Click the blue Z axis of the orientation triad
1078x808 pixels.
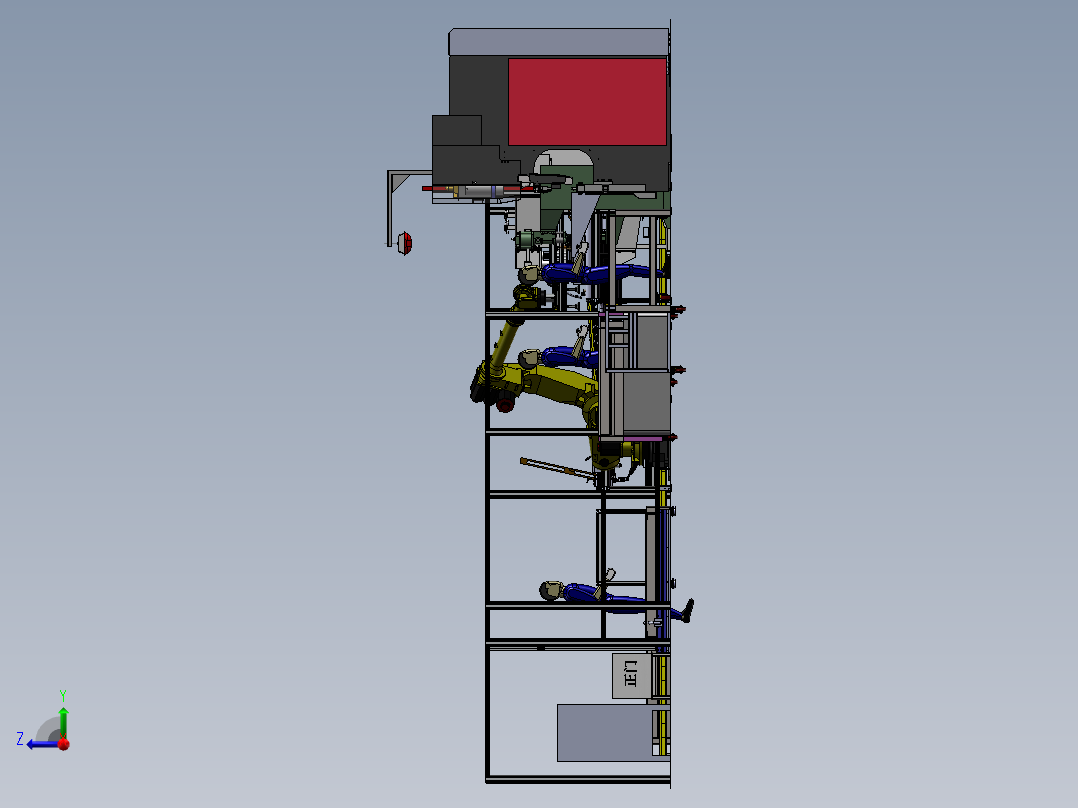pyautogui.click(x=43, y=744)
